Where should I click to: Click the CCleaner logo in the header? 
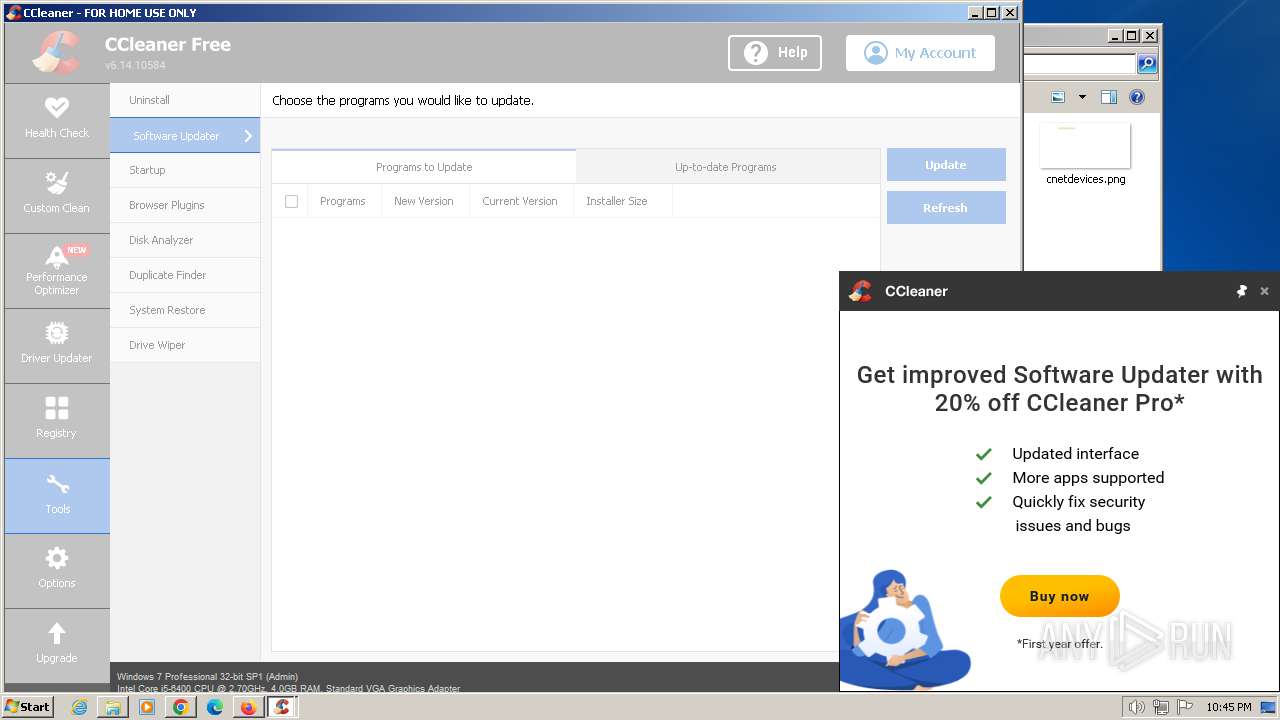(56, 53)
